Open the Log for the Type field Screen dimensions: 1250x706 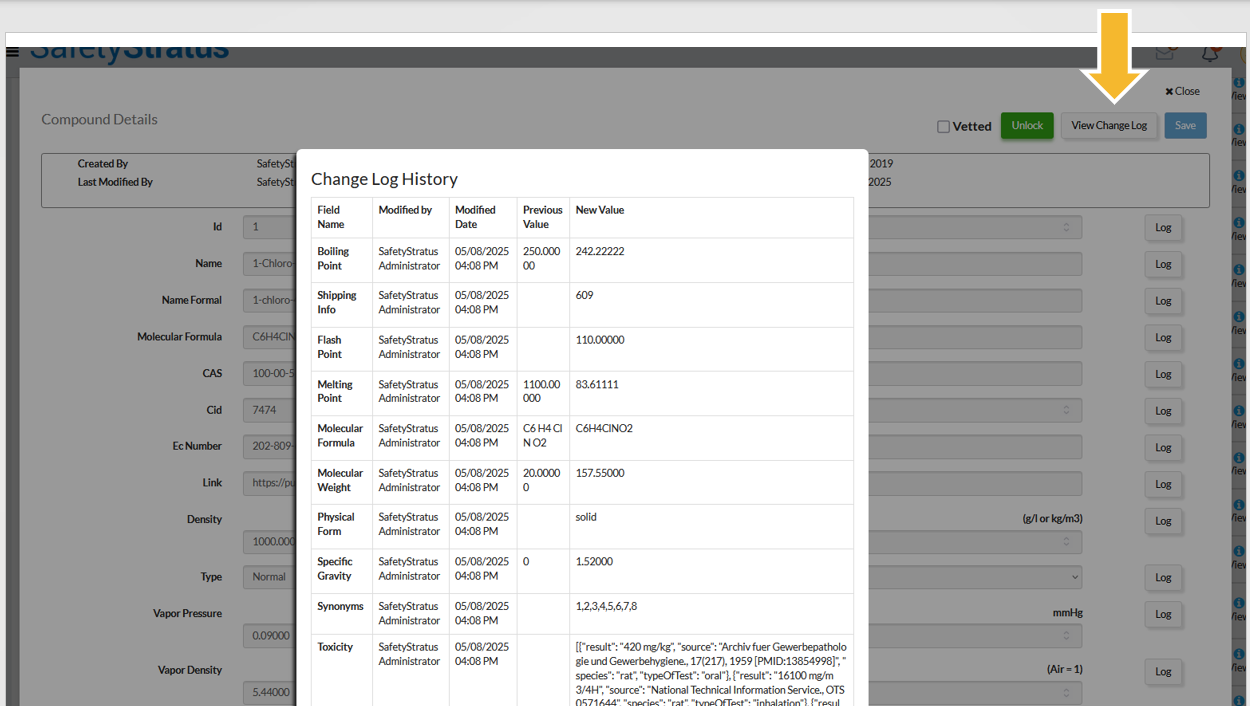1163,578
